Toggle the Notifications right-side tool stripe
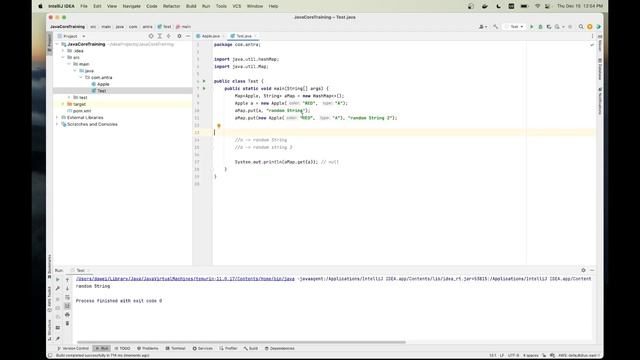 tap(600, 101)
